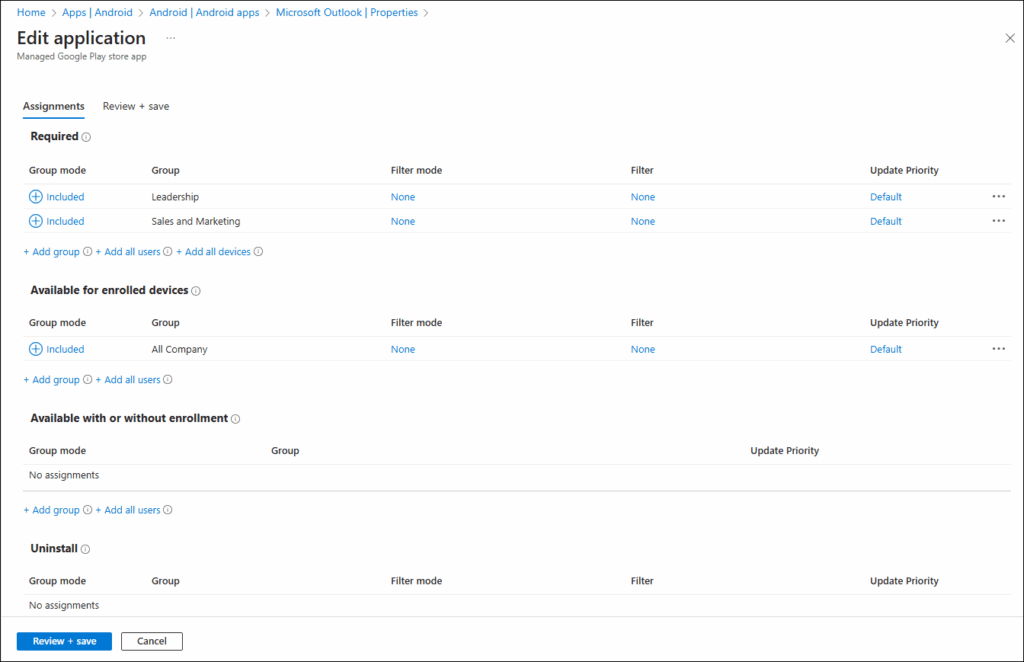
Task: Open the info tooltip next to Required
Action: pyautogui.click(x=85, y=137)
